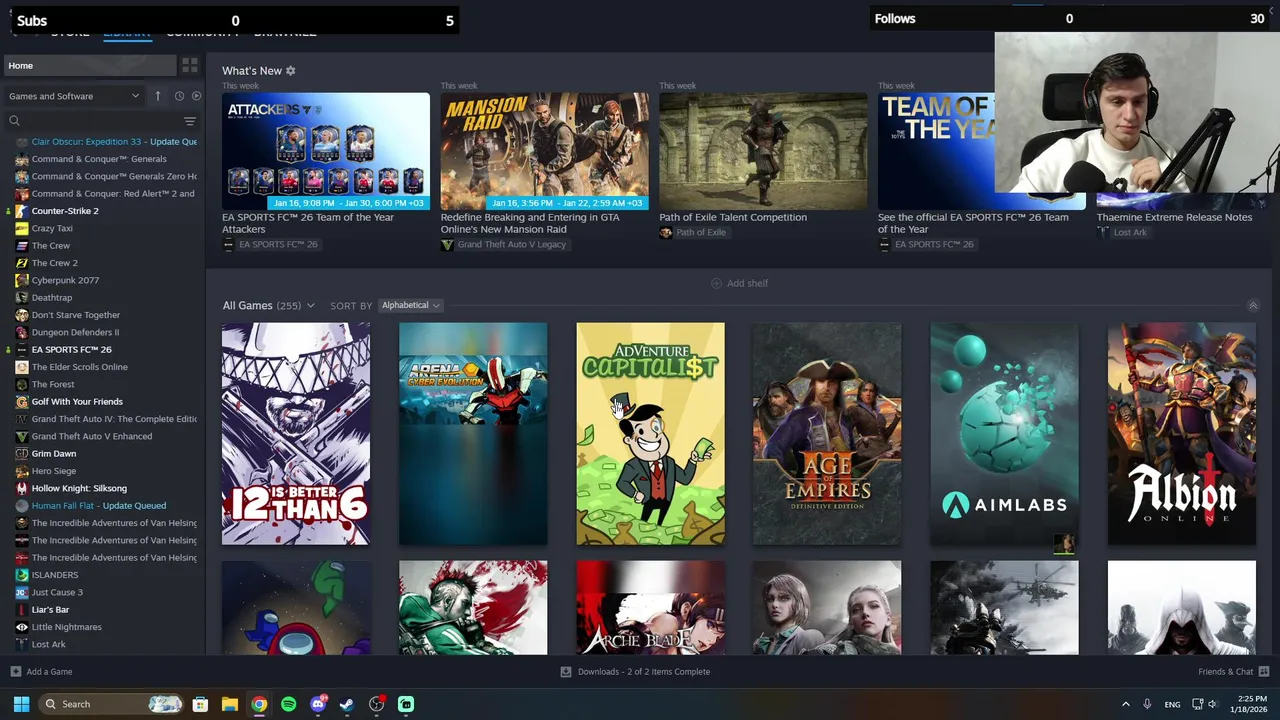This screenshot has height=720, width=1280.
Task: Select Clair Obscur: Expedition 33 in list
Action: 104,142
